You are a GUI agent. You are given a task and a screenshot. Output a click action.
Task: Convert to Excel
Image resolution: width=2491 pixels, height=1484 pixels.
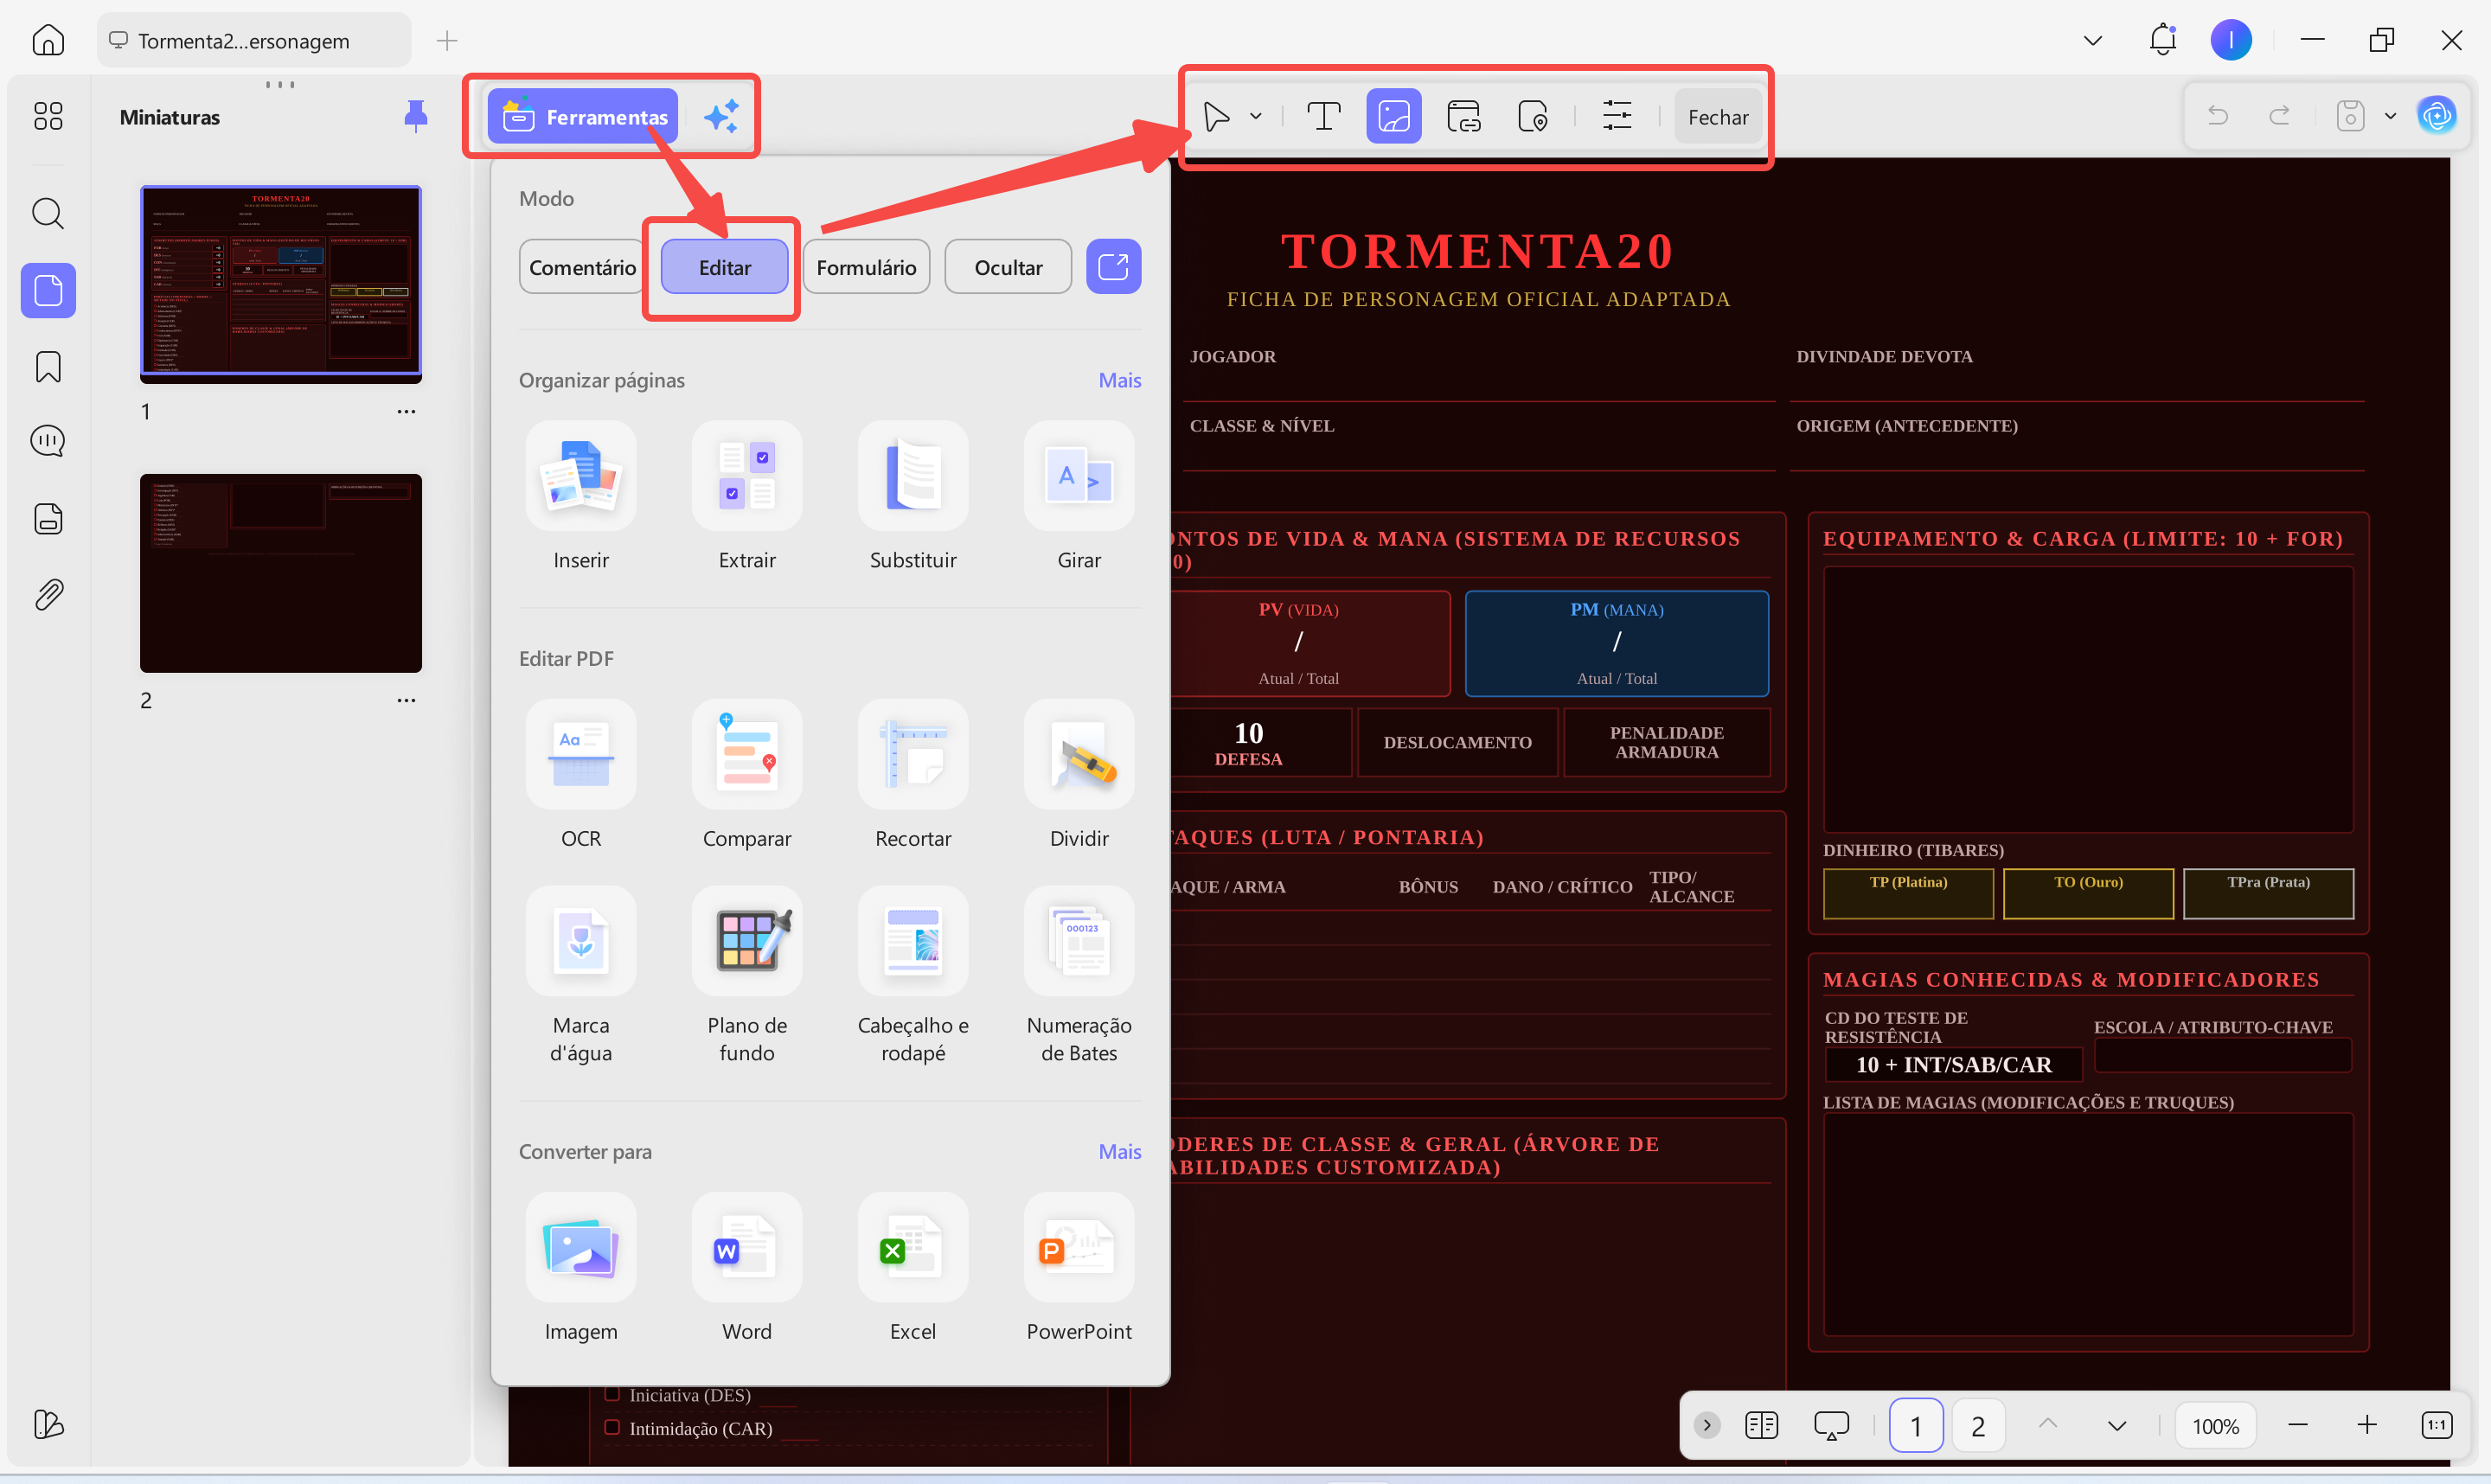[913, 1247]
